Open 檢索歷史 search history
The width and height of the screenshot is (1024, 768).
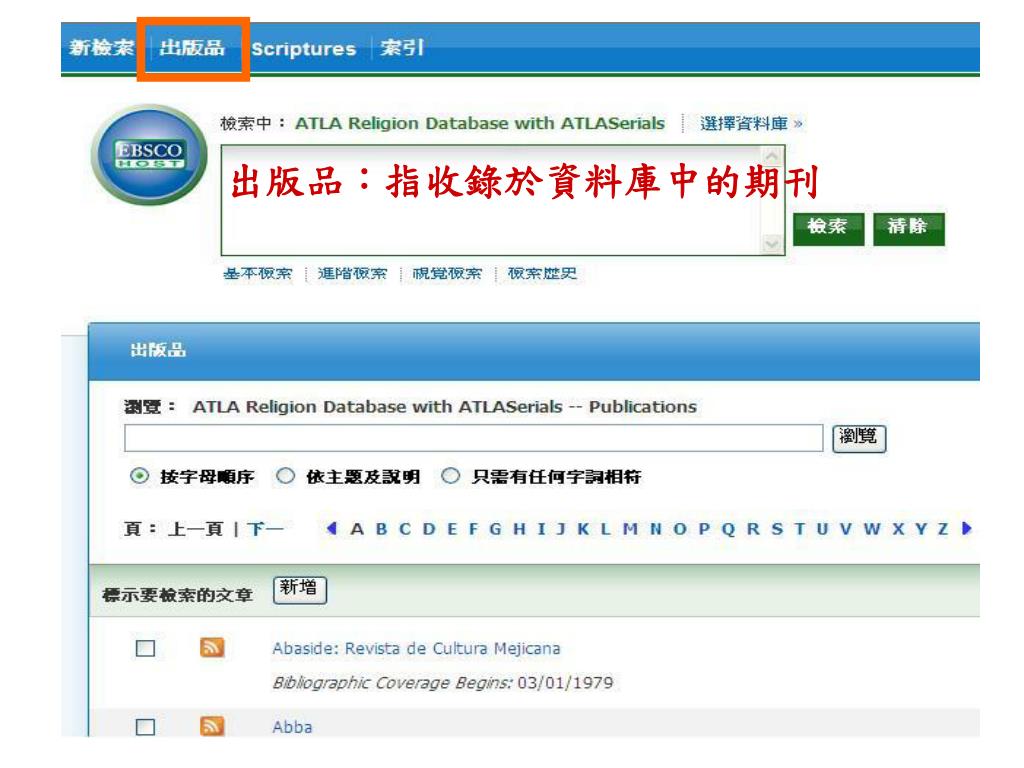coord(543,274)
